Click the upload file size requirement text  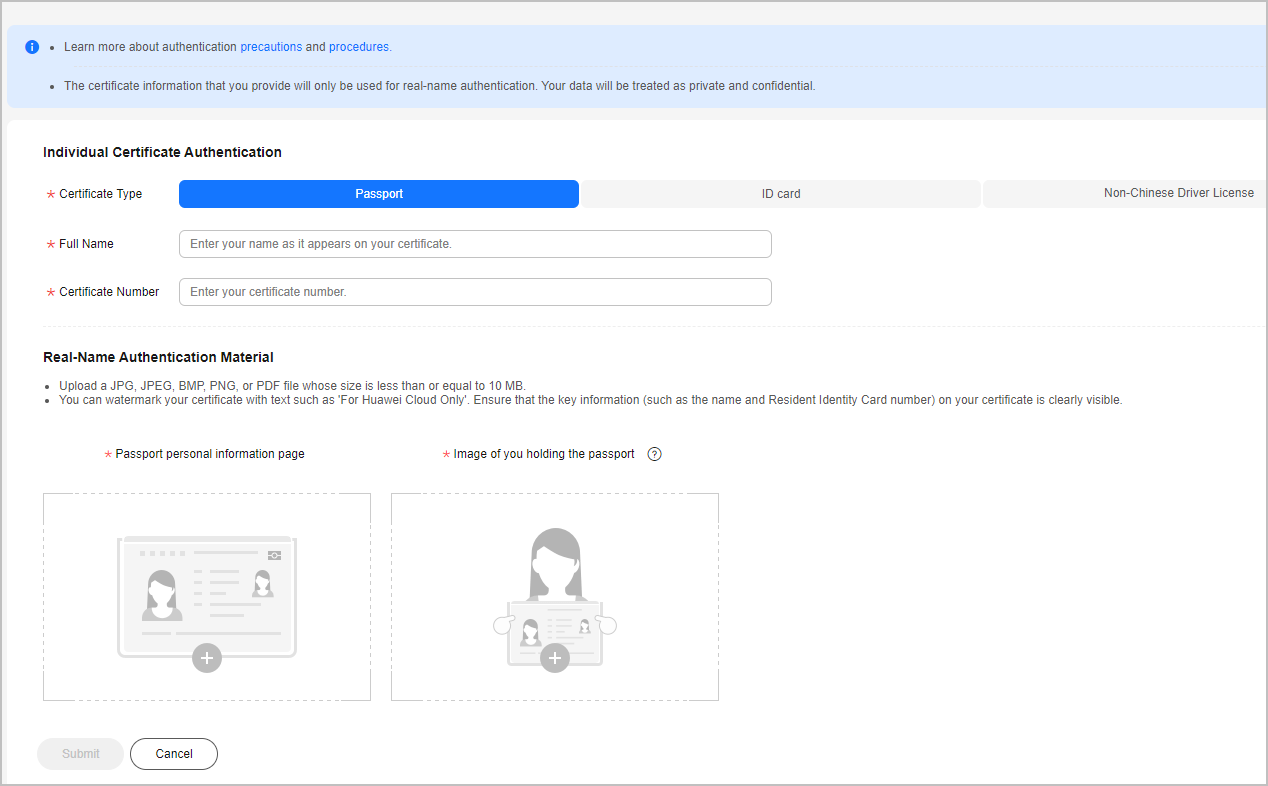pyautogui.click(x=292, y=386)
